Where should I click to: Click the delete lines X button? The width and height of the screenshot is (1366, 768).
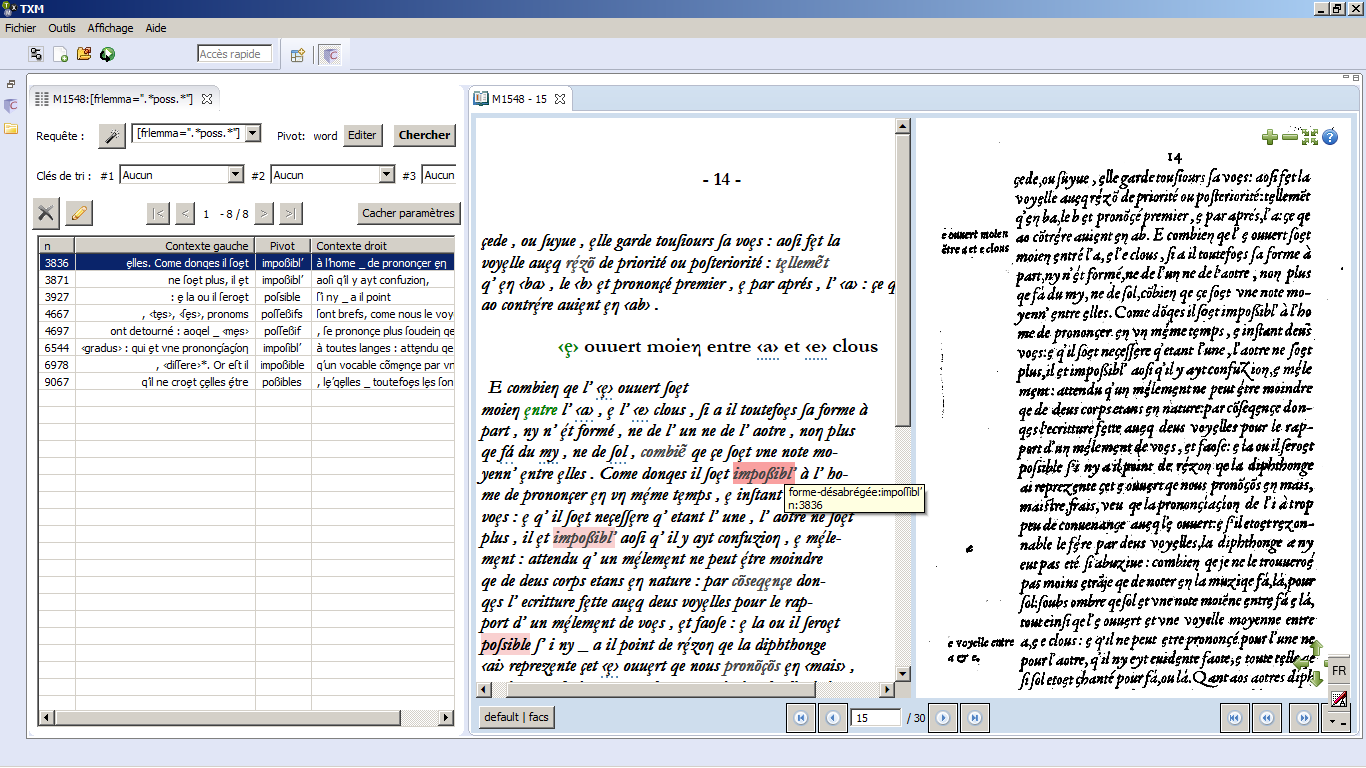click(x=46, y=212)
